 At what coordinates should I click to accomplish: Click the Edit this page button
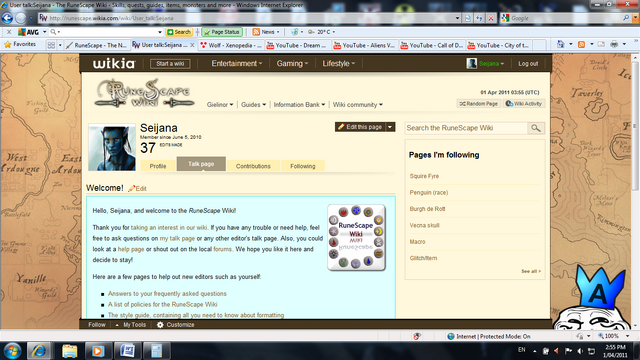pos(360,127)
